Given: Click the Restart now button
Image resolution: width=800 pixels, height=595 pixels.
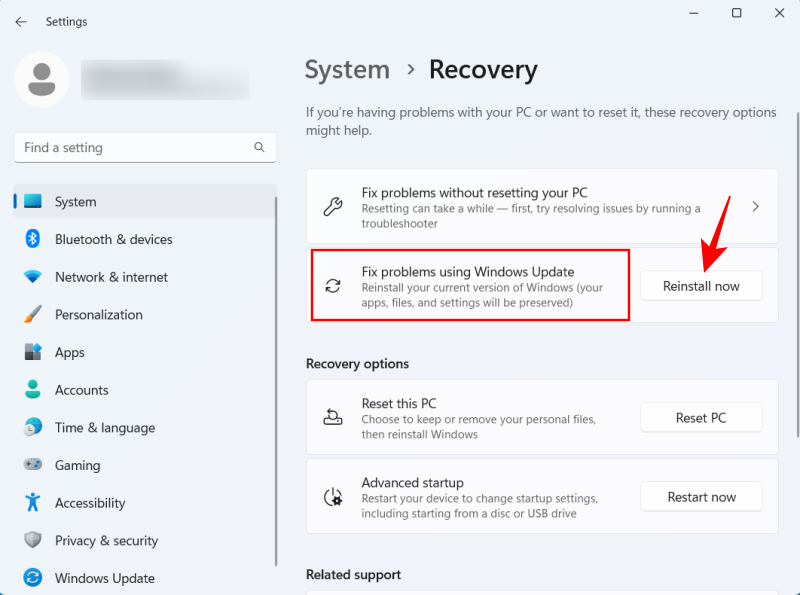Looking at the screenshot, I should (701, 497).
